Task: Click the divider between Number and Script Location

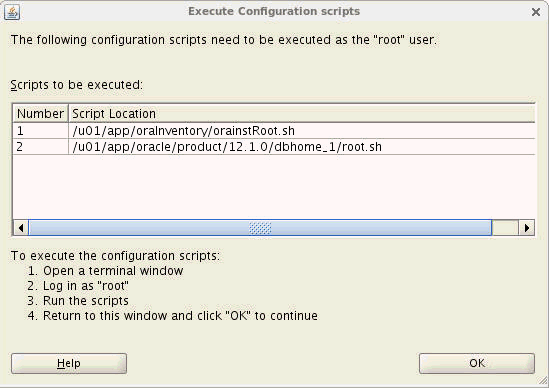Action: tap(68, 113)
